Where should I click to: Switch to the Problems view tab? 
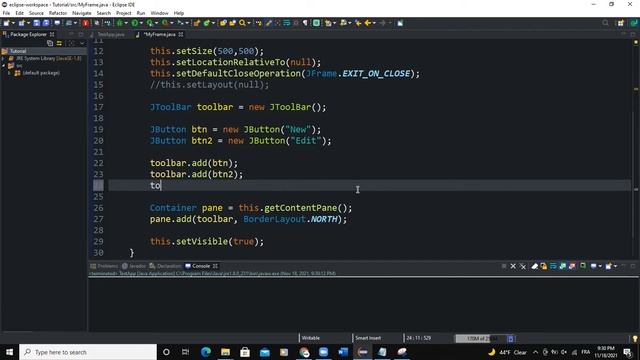click(x=104, y=266)
